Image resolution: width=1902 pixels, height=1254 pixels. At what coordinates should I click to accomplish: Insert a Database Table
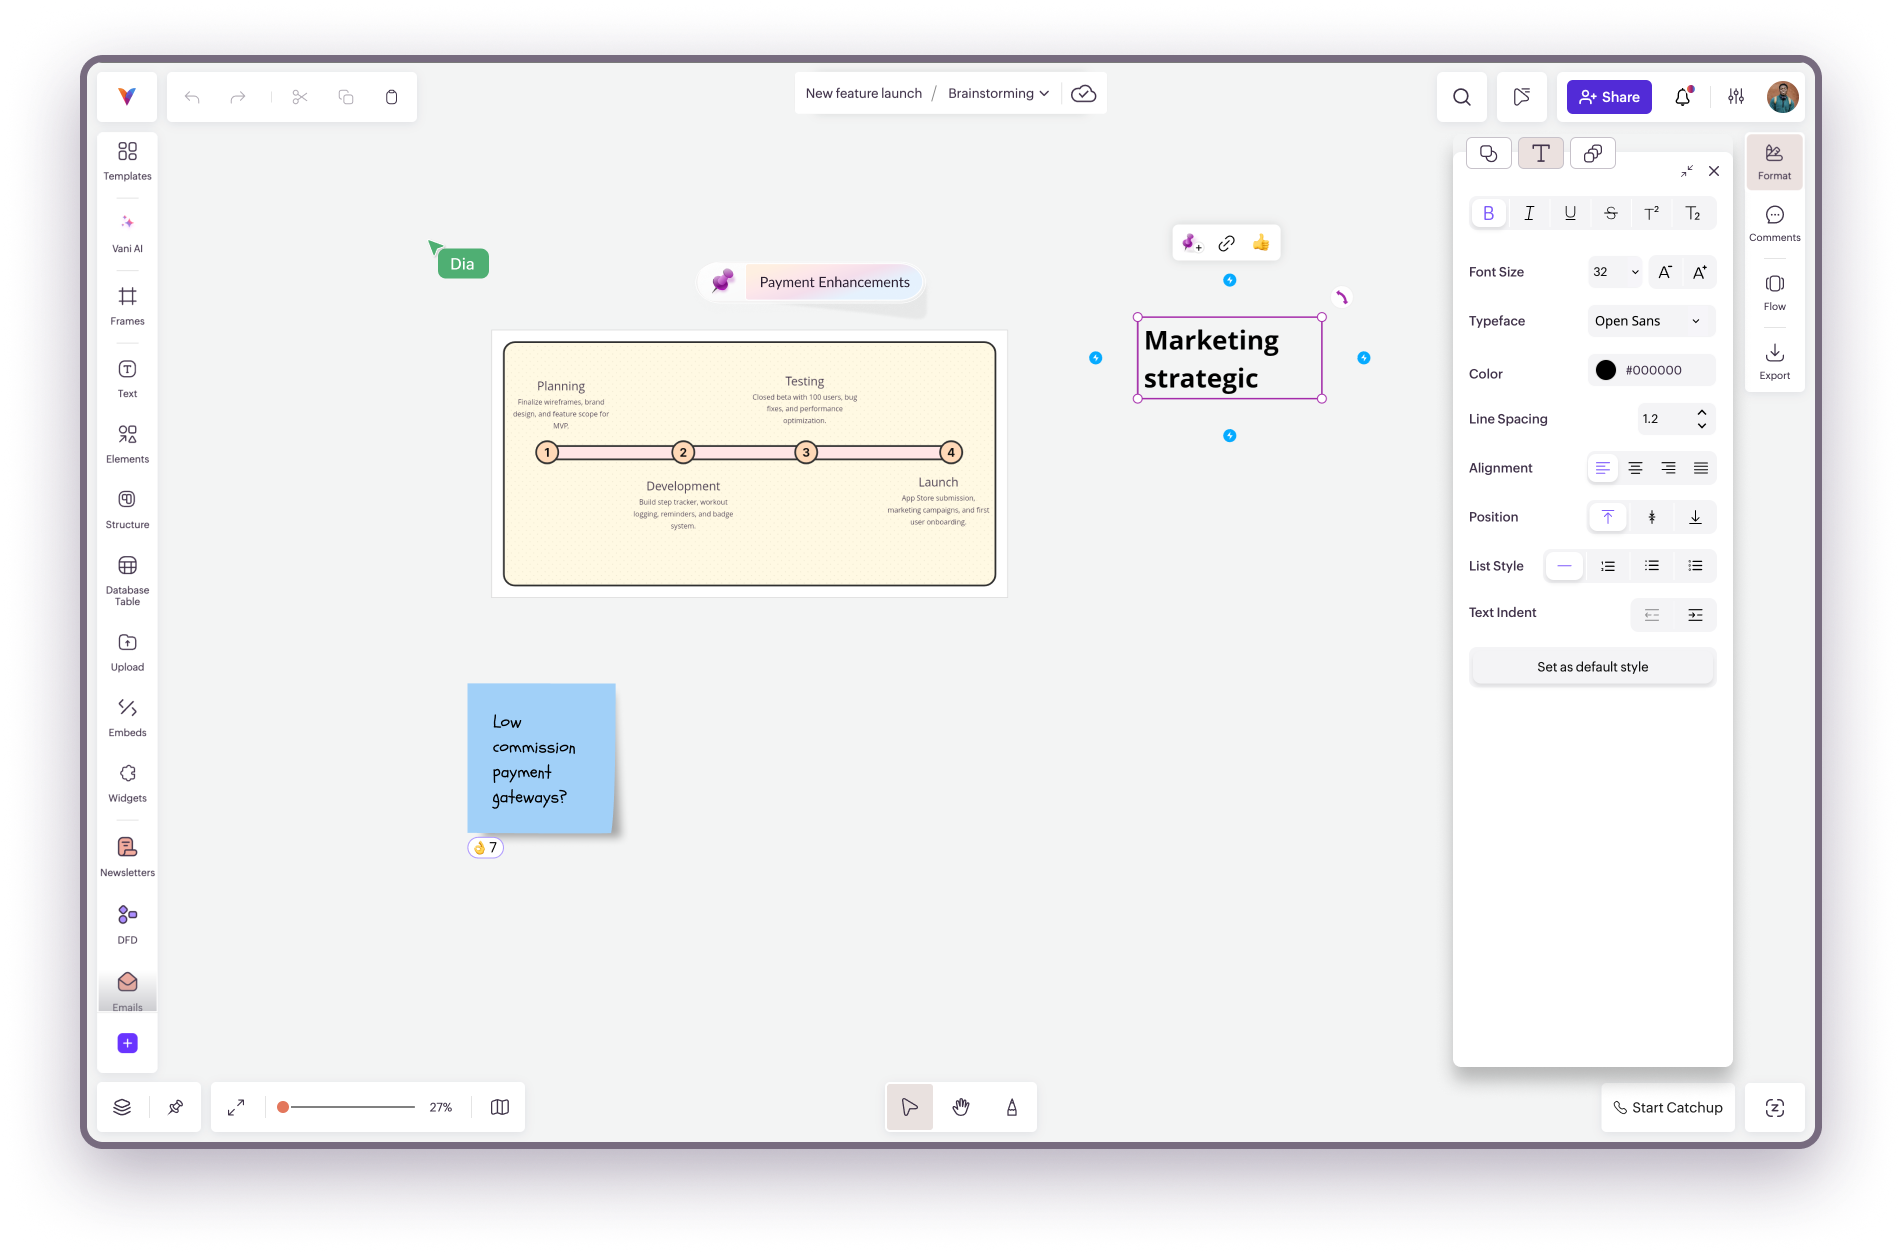coord(127,581)
